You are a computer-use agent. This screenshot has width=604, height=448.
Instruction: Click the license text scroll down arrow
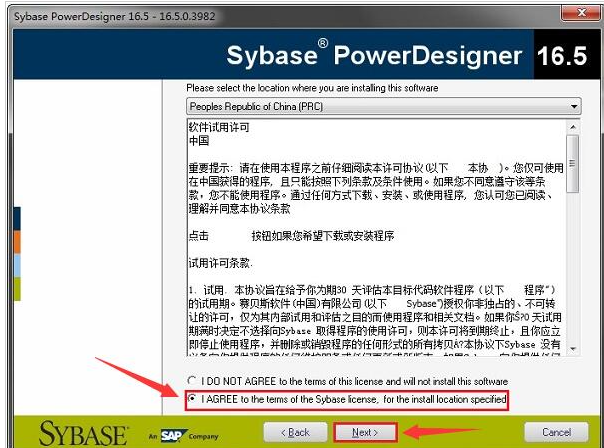coord(573,349)
